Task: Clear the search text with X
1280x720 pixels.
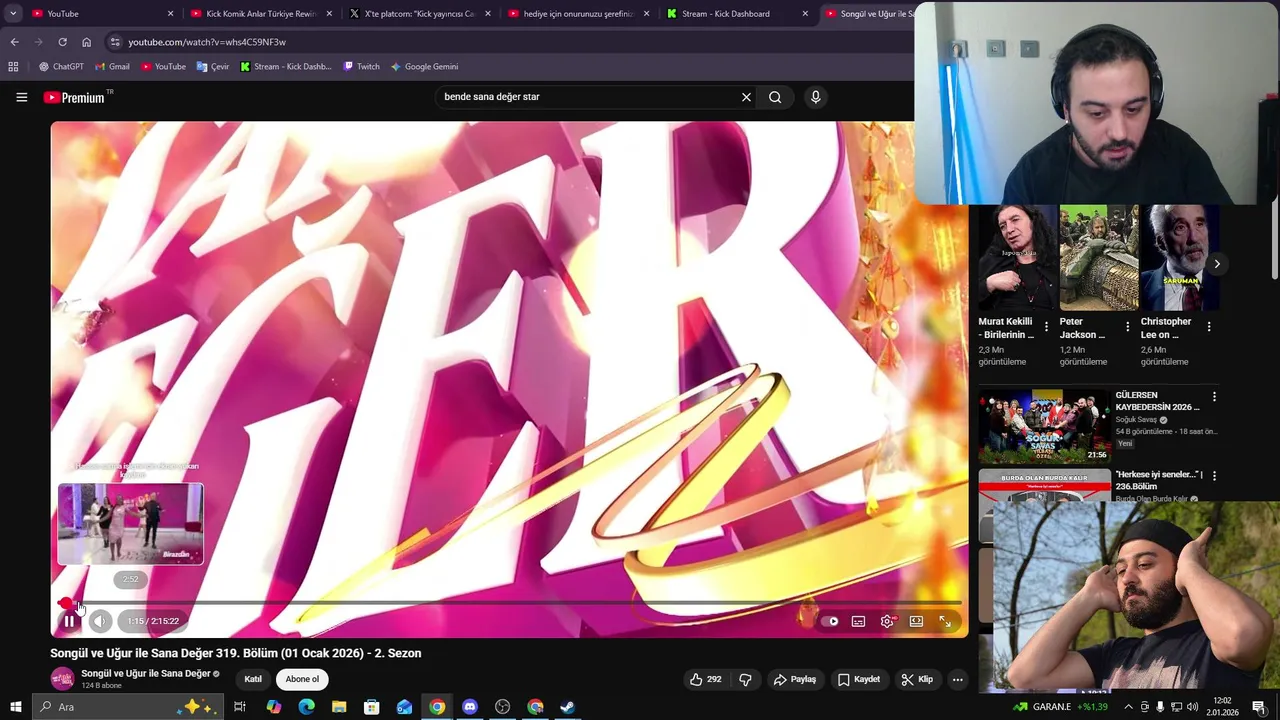Action: tap(746, 97)
